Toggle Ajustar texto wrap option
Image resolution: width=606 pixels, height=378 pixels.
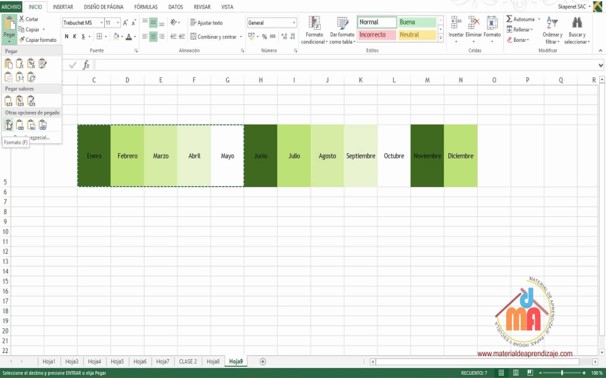[206, 23]
